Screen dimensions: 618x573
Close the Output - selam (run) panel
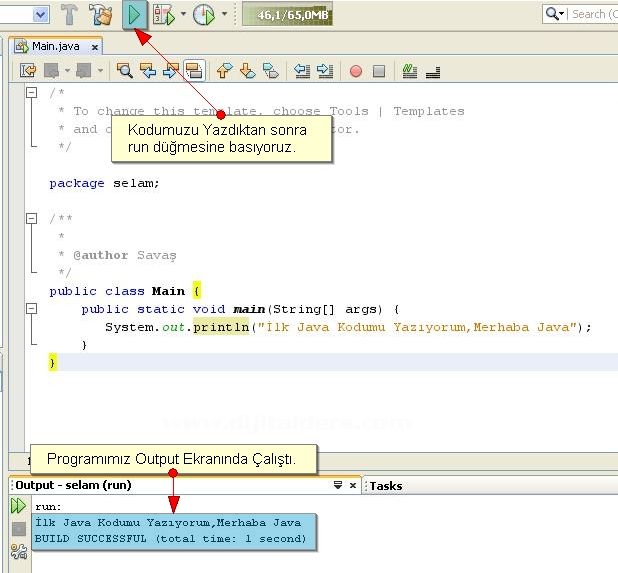click(353, 486)
